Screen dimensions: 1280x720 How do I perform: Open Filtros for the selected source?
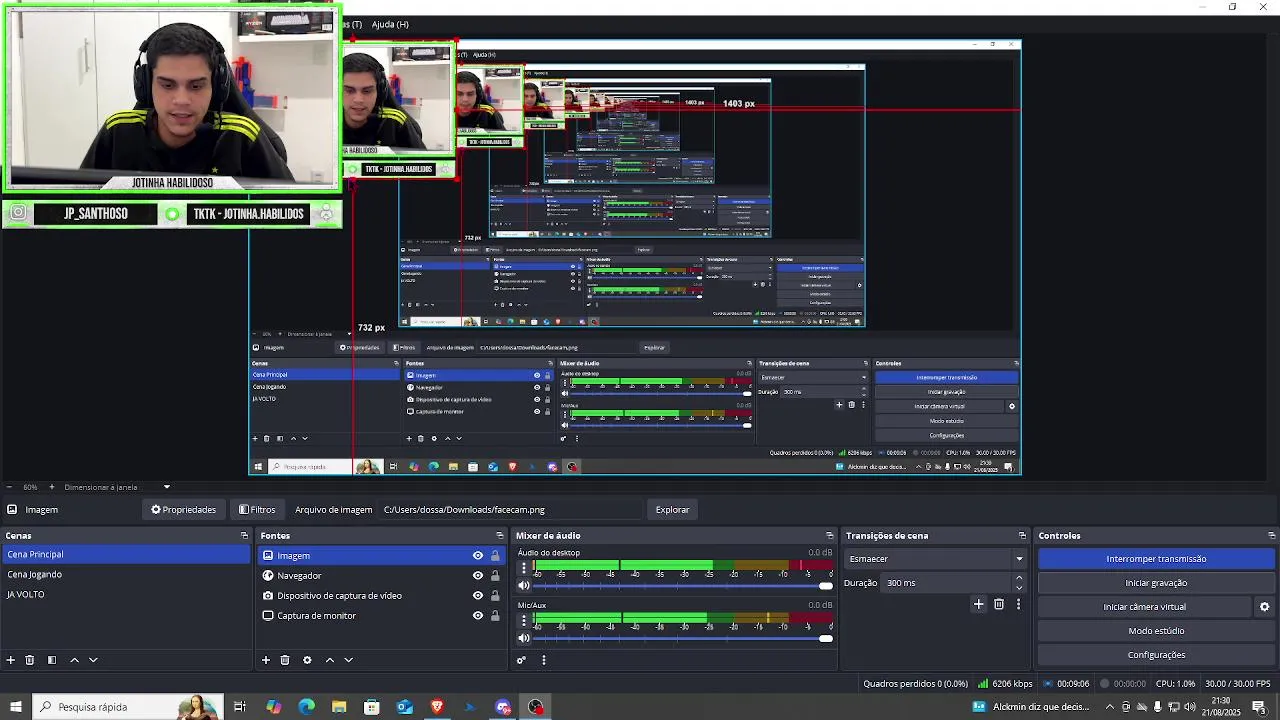click(x=257, y=510)
